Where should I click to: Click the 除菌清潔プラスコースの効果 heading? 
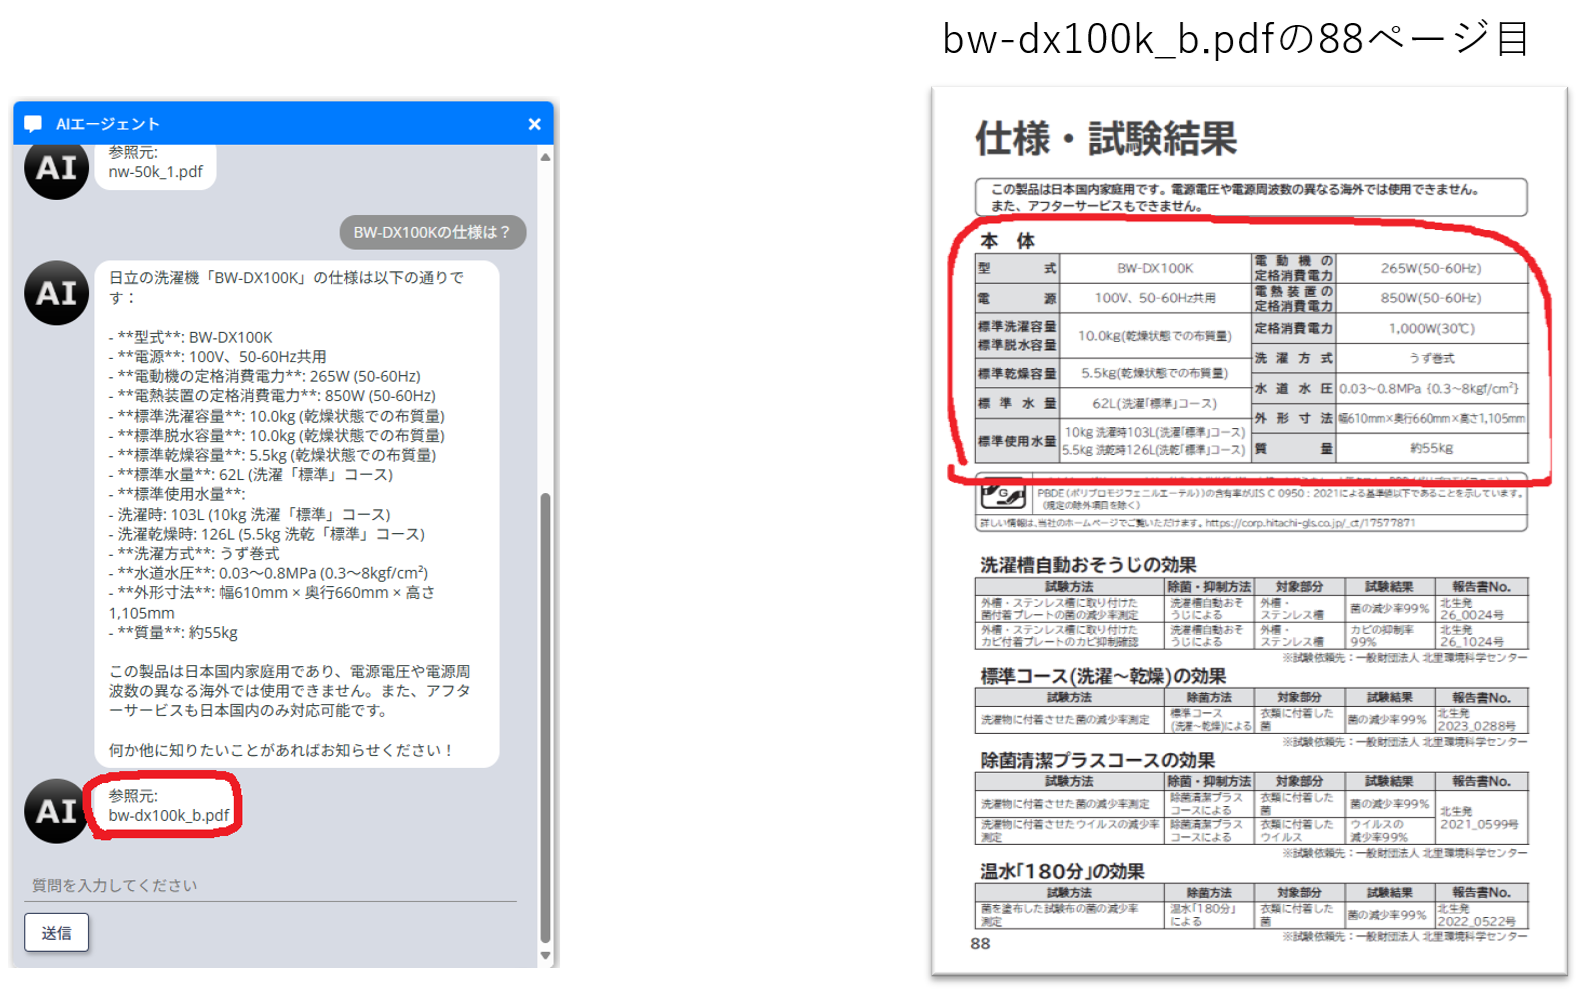pyautogui.click(x=1097, y=760)
